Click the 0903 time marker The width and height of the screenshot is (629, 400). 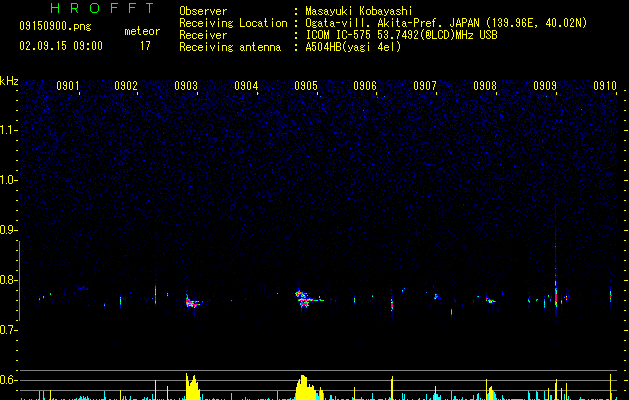click(x=186, y=86)
